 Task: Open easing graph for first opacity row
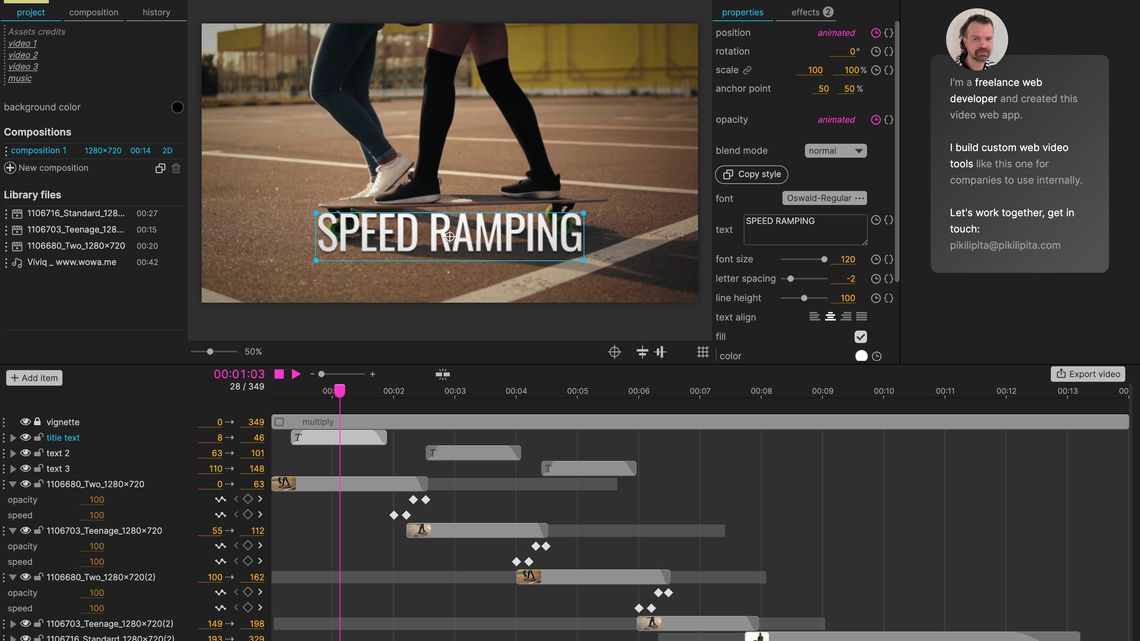(220, 500)
